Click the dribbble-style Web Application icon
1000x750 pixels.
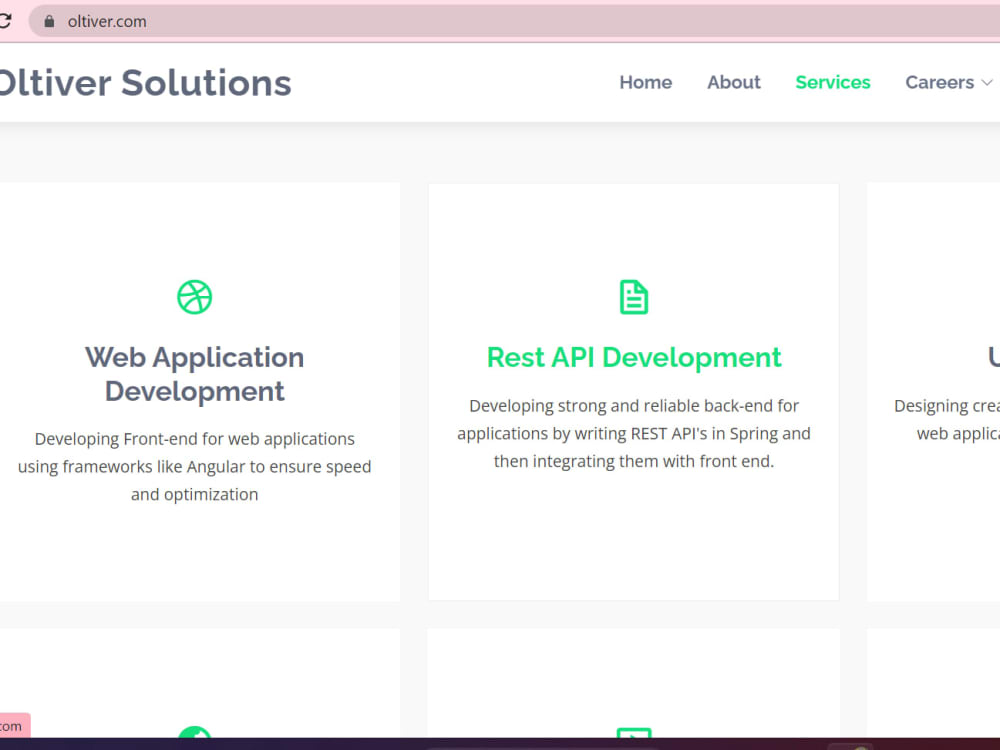[195, 297]
